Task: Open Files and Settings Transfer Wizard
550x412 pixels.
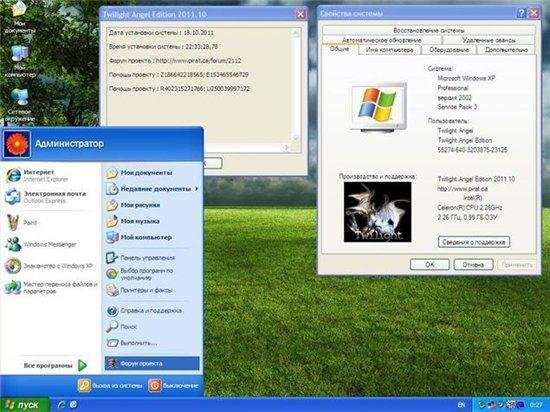Action: (51, 288)
